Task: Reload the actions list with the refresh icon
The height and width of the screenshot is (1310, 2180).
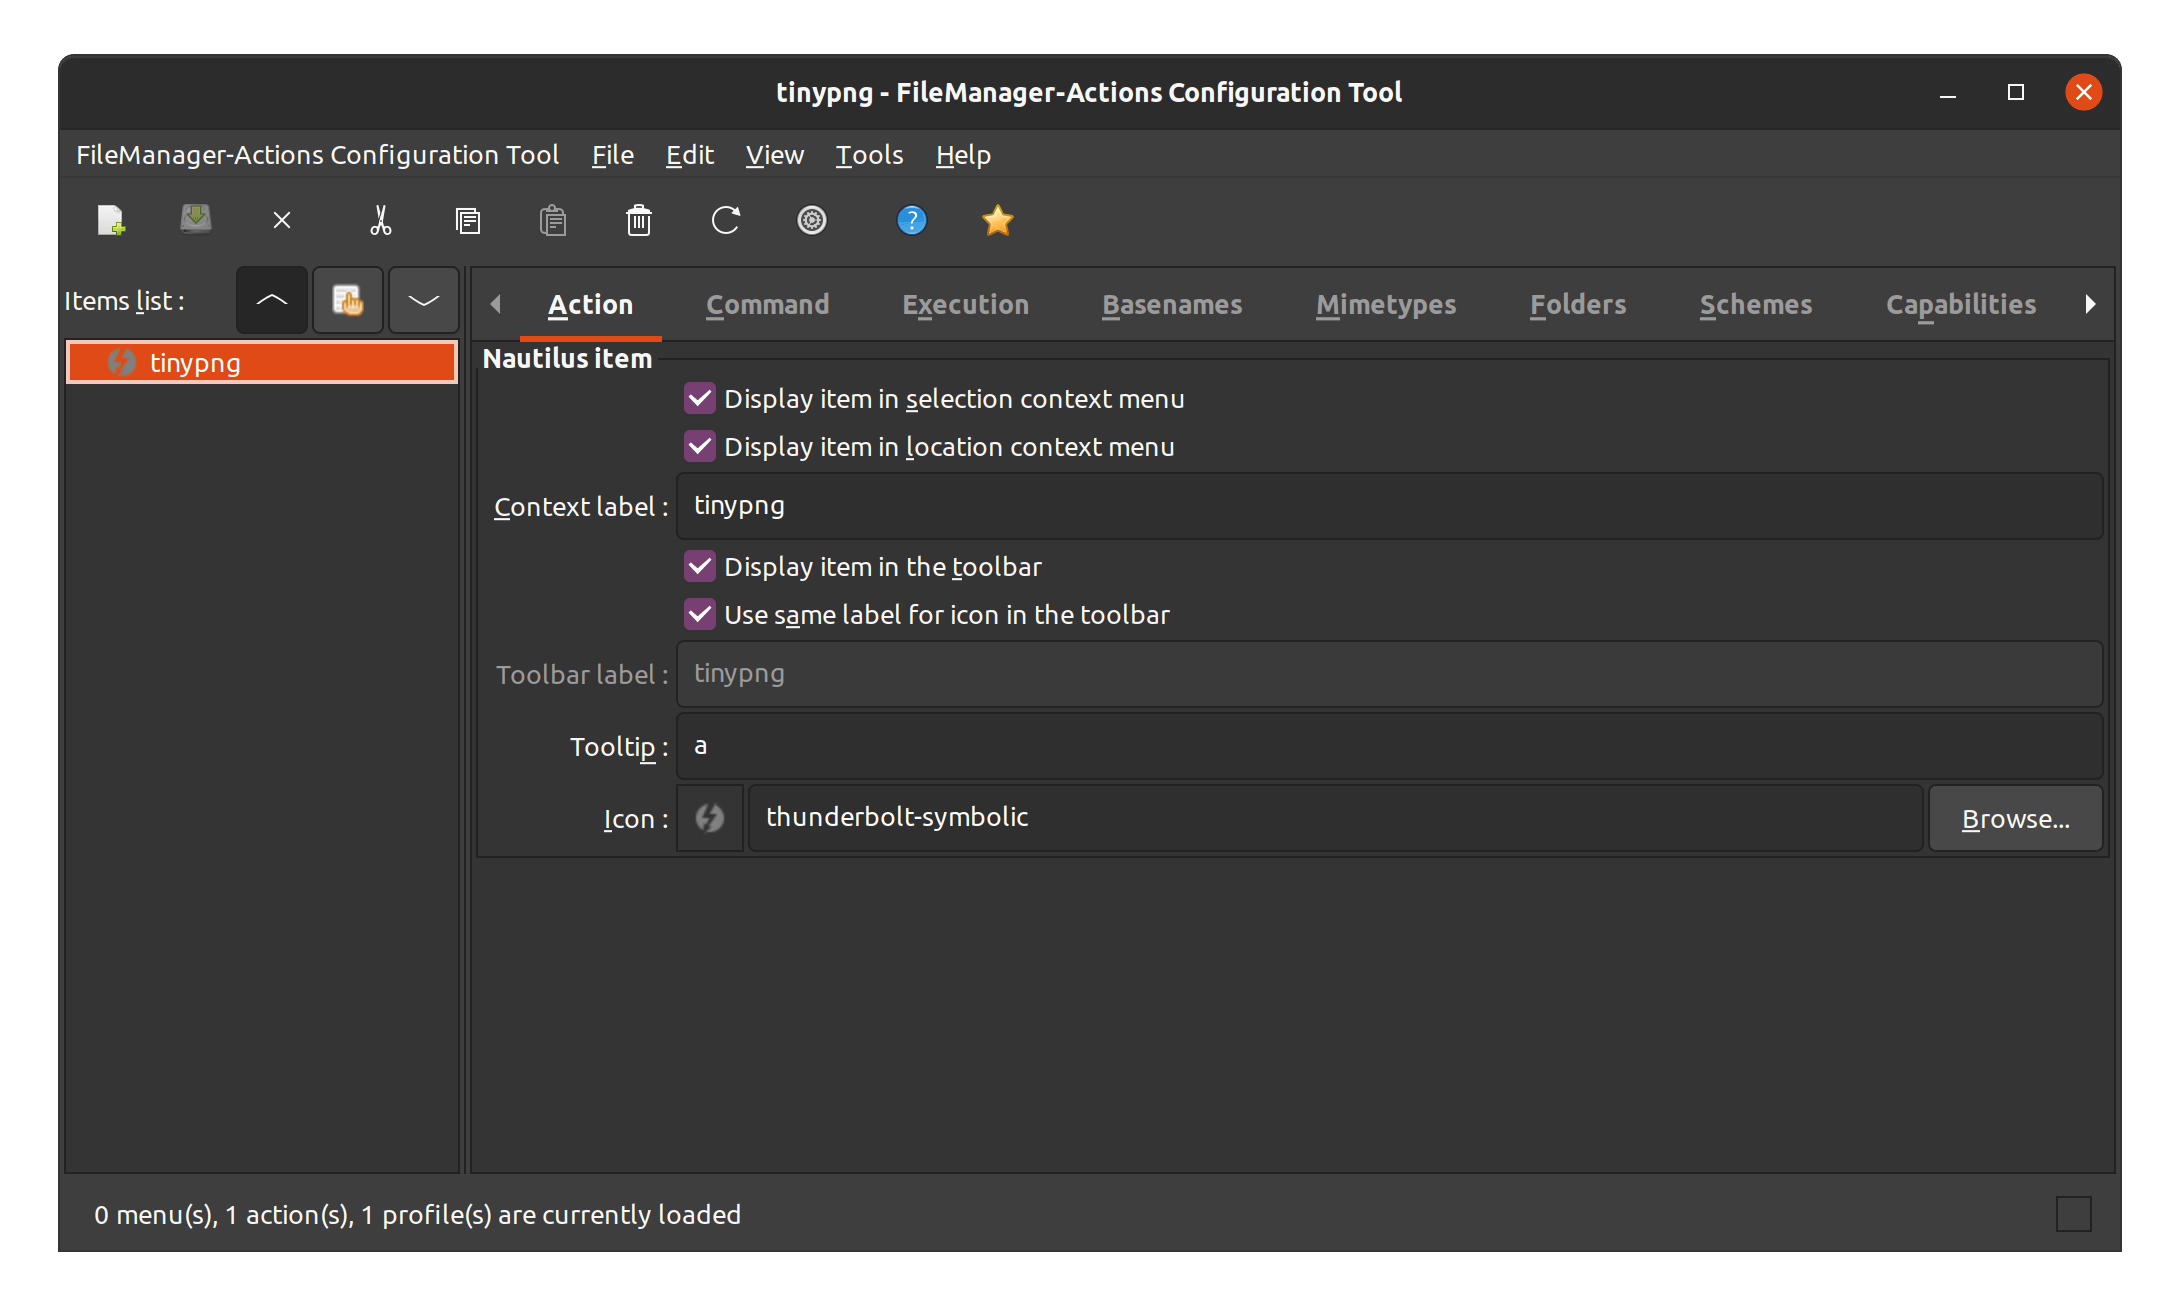Action: coord(726,220)
